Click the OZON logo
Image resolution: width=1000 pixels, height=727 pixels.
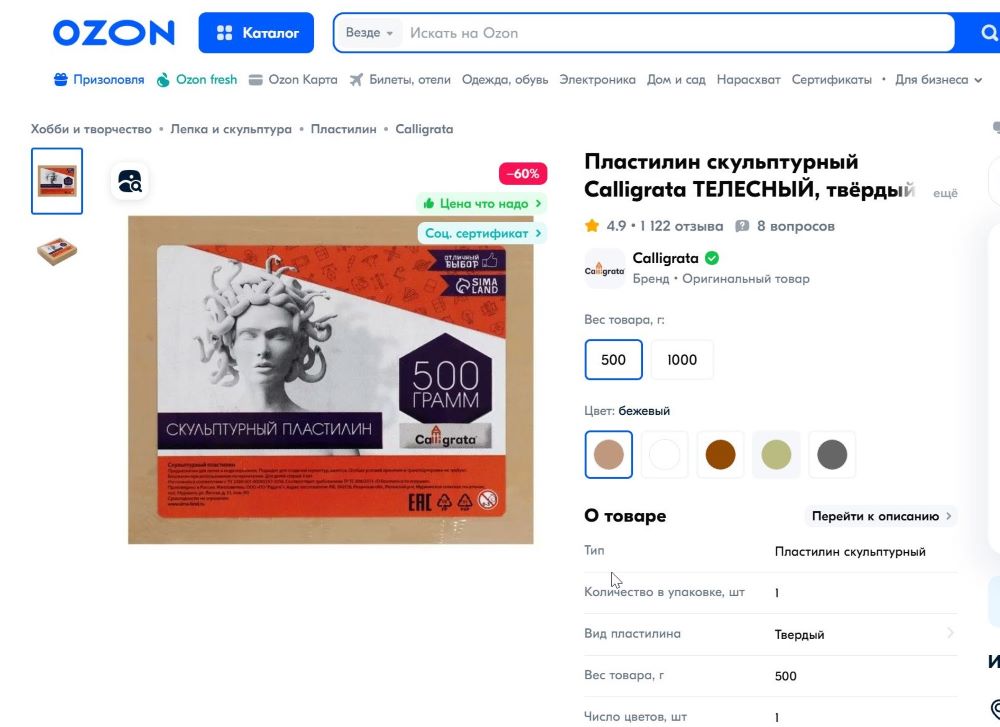coord(114,33)
